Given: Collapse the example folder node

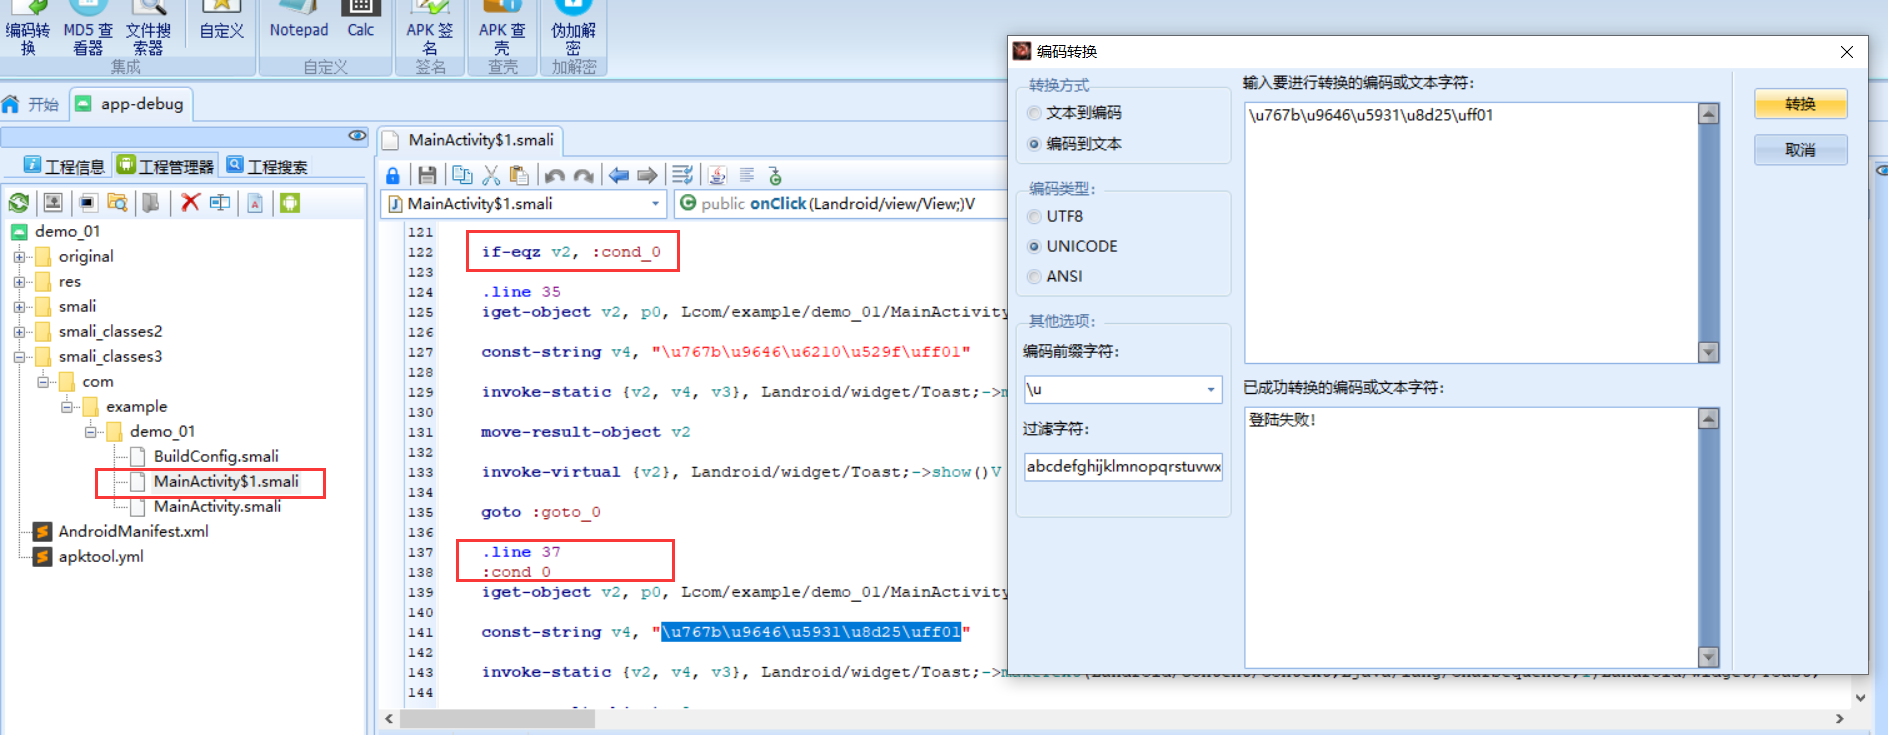Looking at the screenshot, I should point(67,407).
